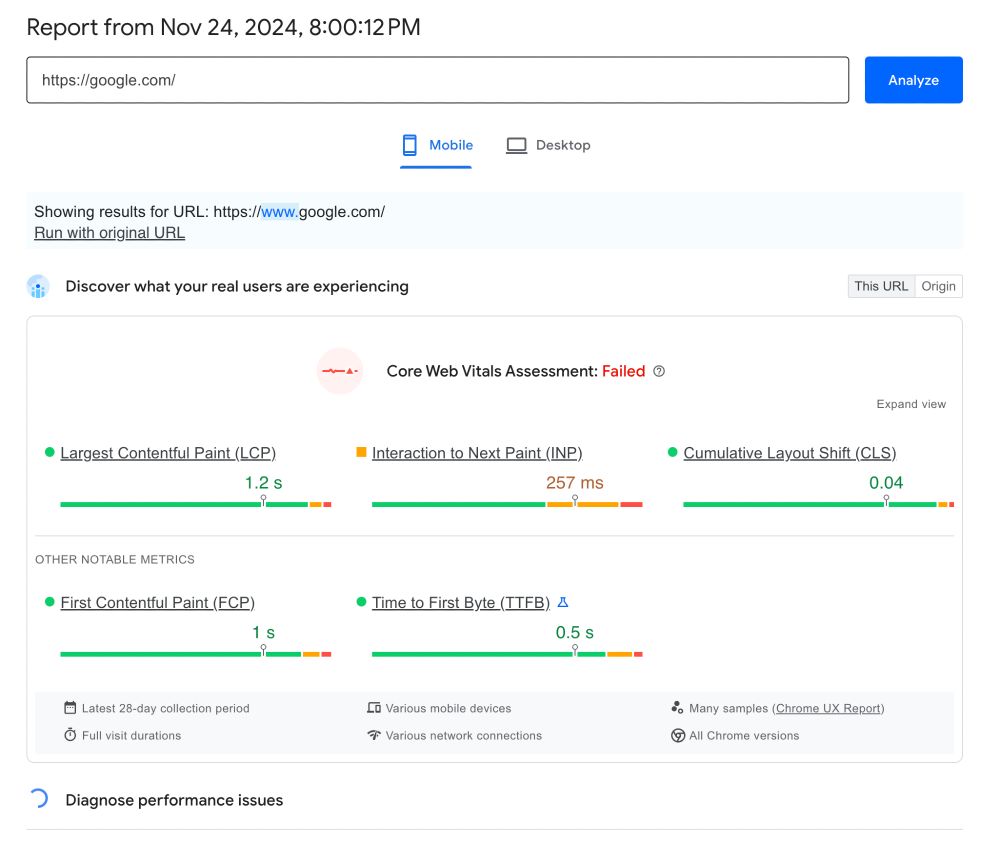Click the Analyze button
Image resolution: width=1000 pixels, height=861 pixels.
pyautogui.click(x=913, y=80)
